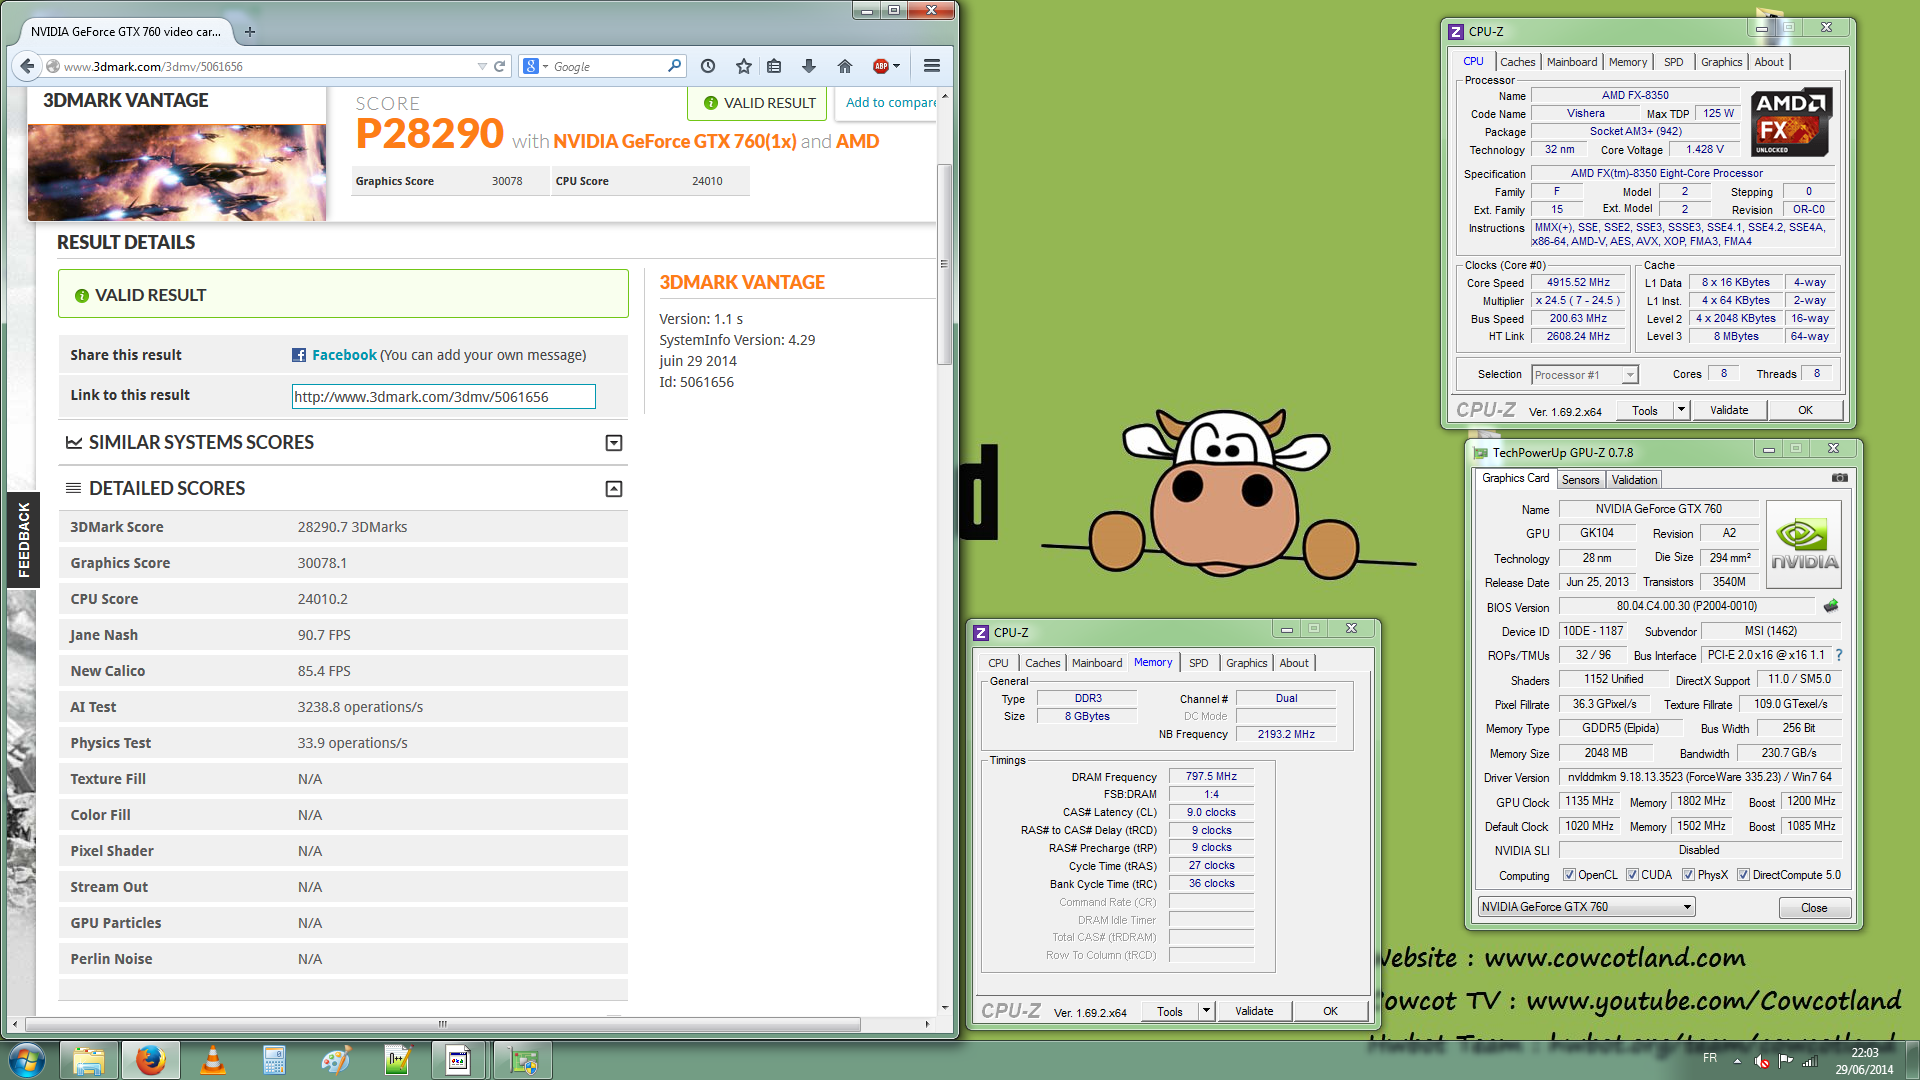Image resolution: width=1920 pixels, height=1080 pixels.
Task: Collapse the Detailed Scores section
Action: 614,489
